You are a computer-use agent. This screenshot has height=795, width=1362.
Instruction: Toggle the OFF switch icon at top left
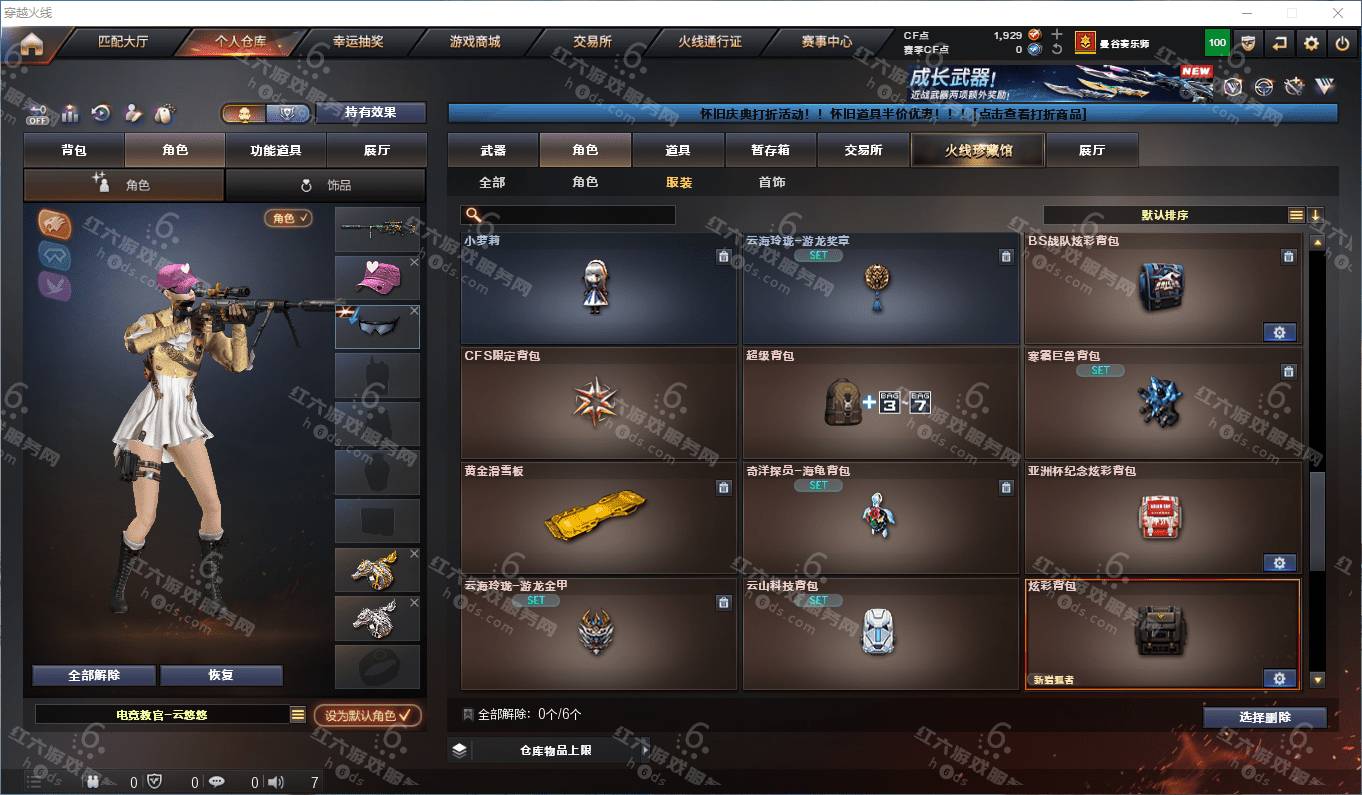[37, 114]
